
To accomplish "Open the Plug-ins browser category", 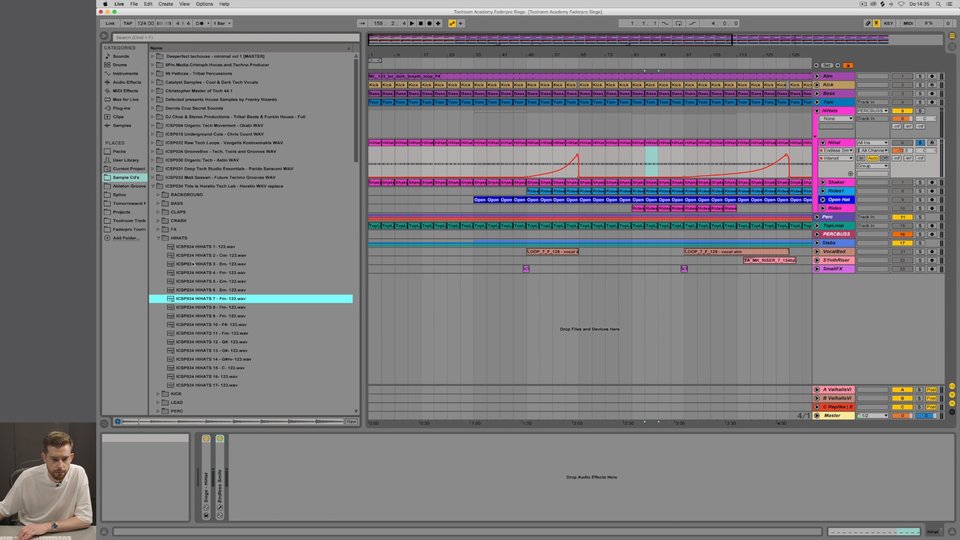I will point(121,108).
